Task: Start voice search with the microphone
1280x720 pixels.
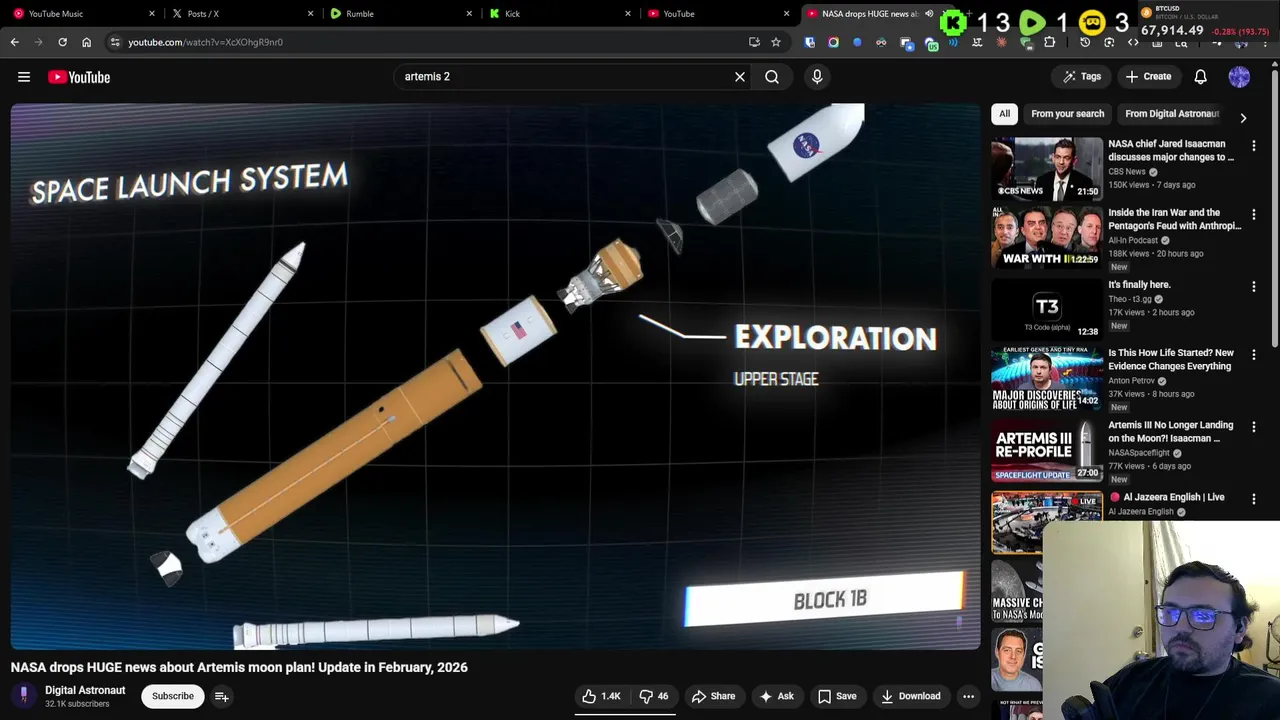Action: (817, 77)
